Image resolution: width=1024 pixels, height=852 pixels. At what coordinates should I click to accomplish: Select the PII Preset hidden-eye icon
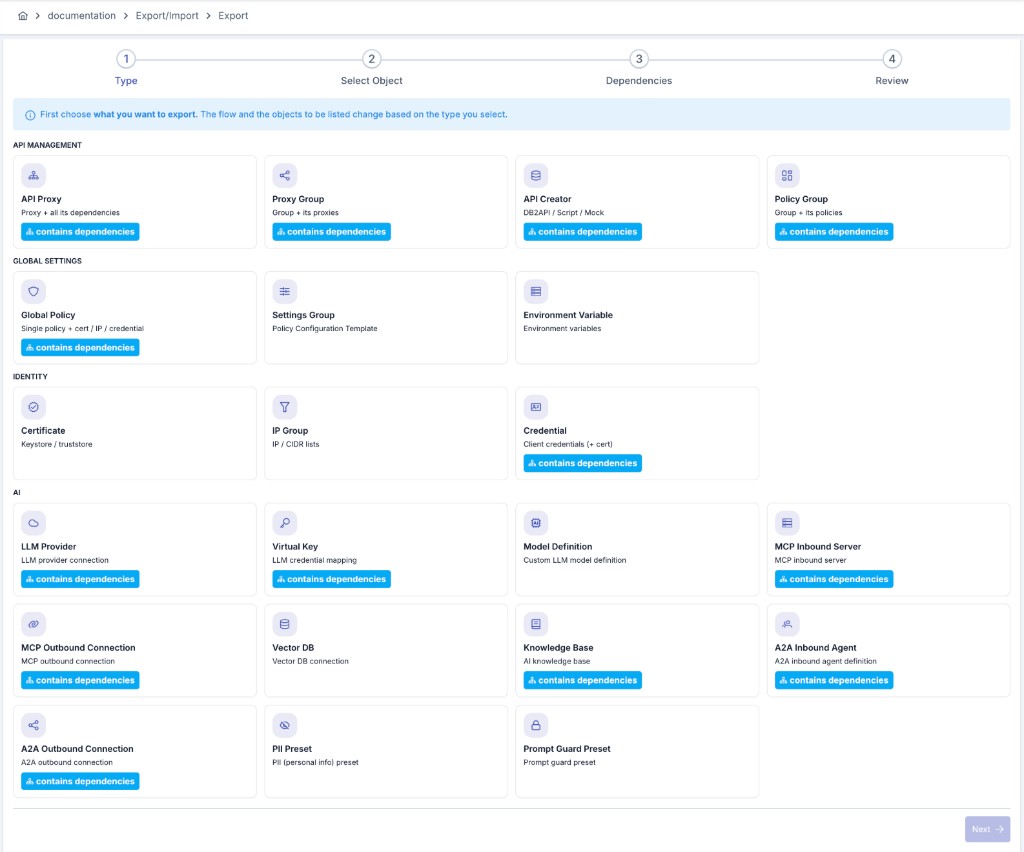tap(285, 725)
